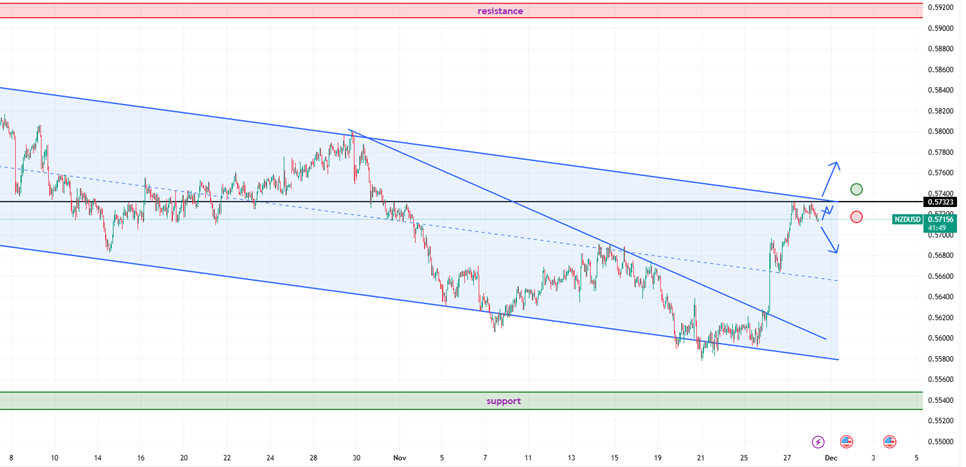This screenshot has width=966, height=467.
Task: Select the red circle marker
Action: coord(856,217)
